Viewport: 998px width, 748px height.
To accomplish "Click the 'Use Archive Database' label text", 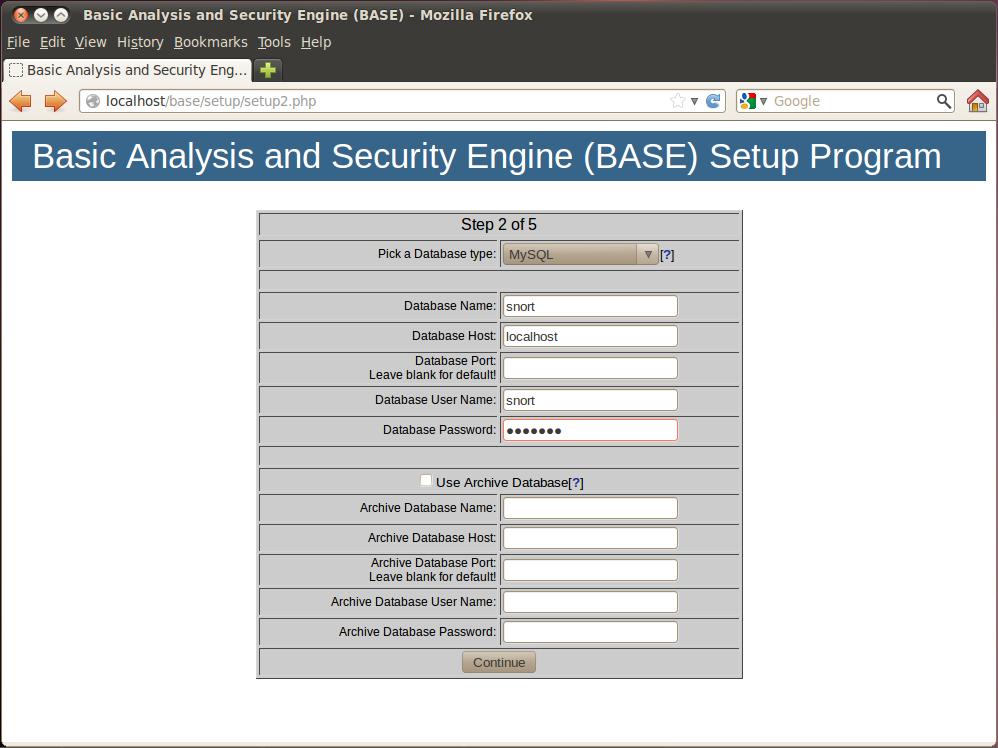I will [x=502, y=483].
